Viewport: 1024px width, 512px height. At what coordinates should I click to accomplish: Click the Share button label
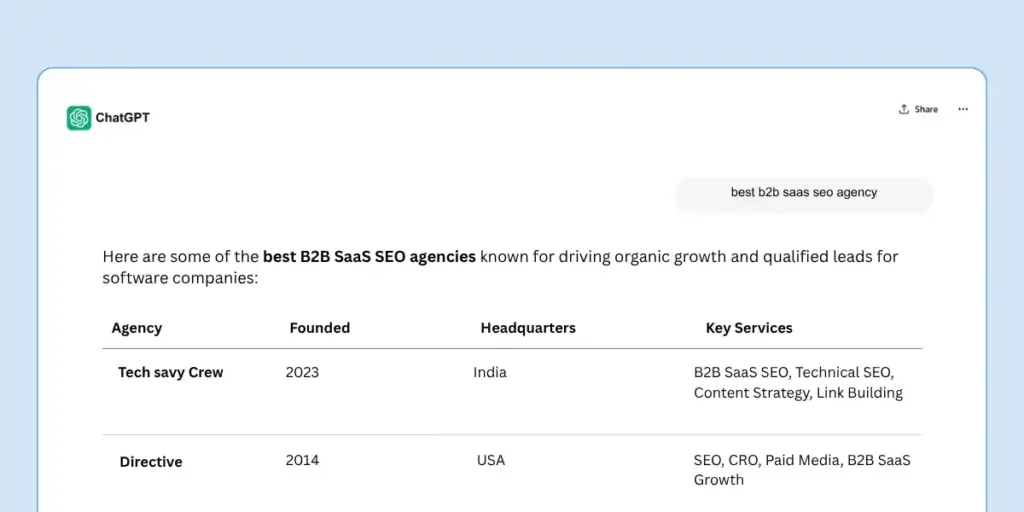[x=926, y=109]
